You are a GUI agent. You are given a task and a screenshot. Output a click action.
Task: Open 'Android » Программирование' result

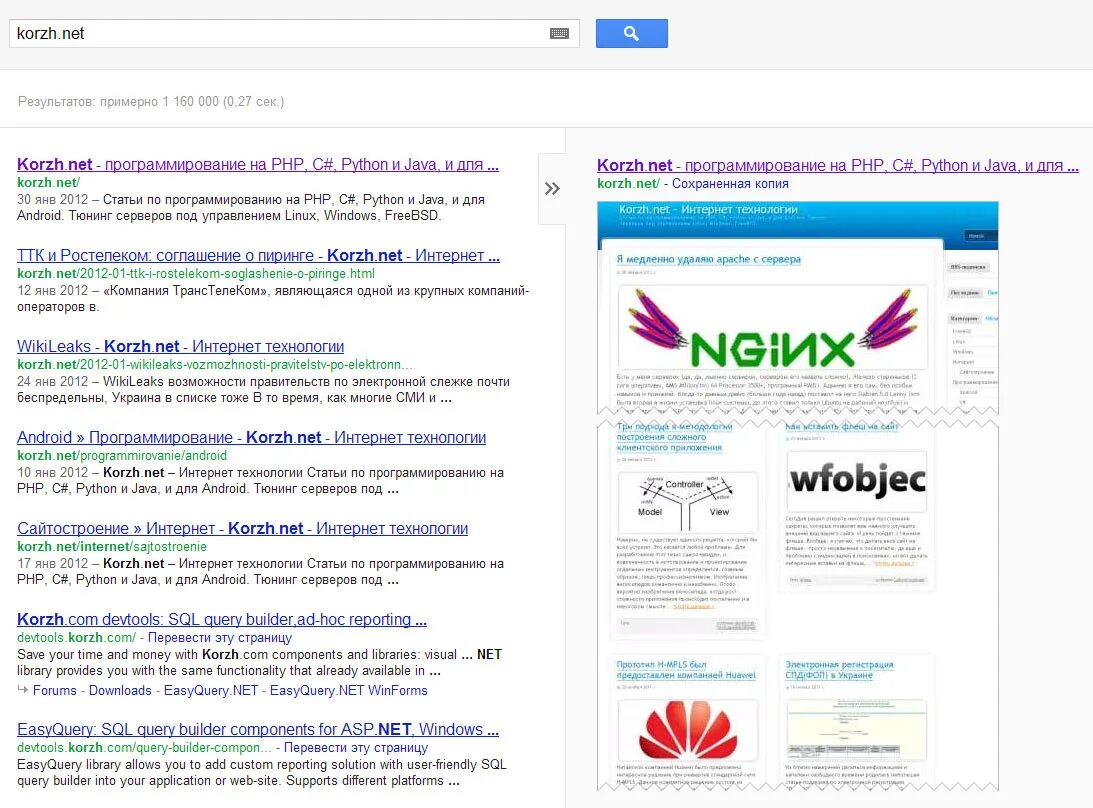pyautogui.click(x=252, y=438)
